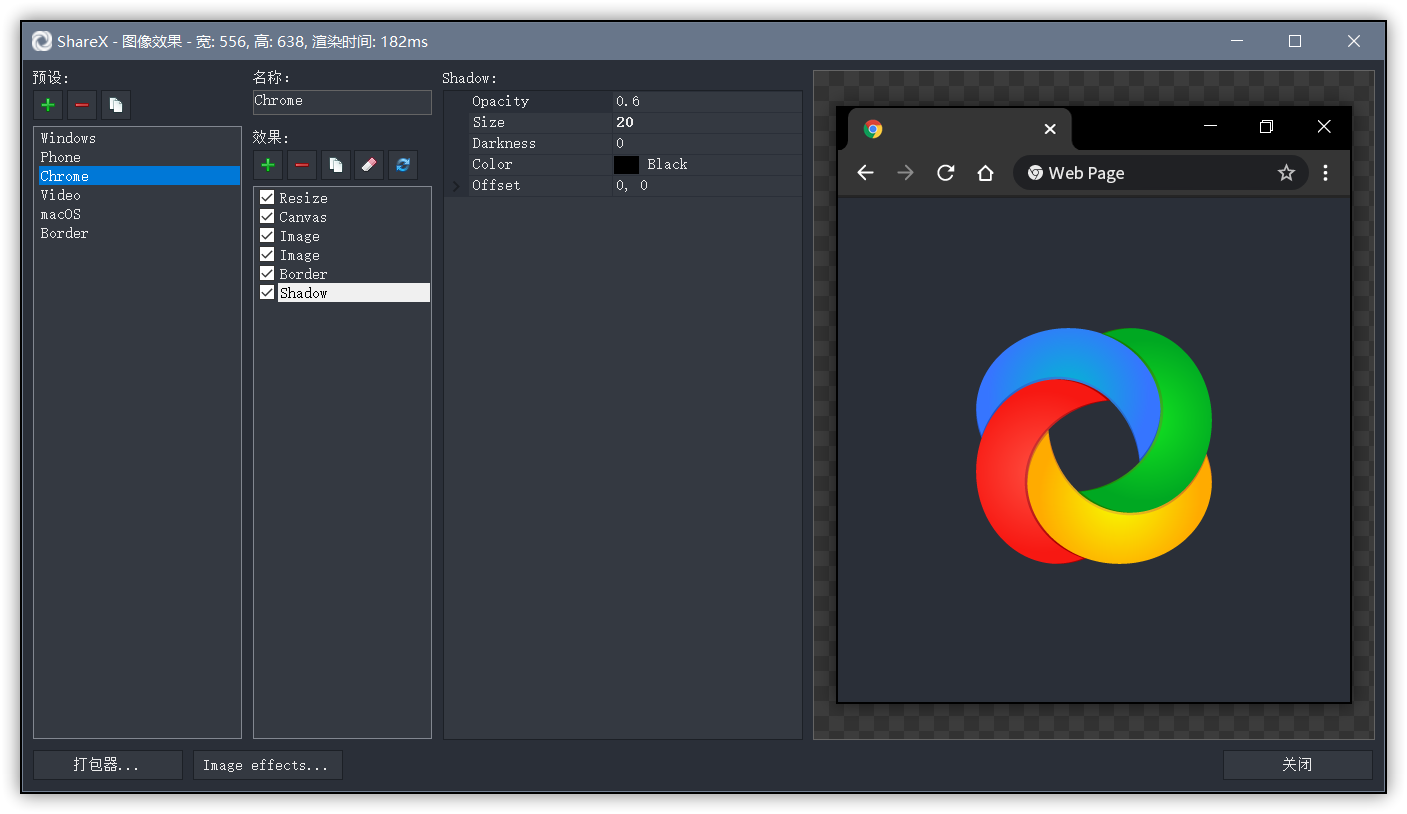The width and height of the screenshot is (1407, 814).
Task: Remove the selected preset with red minus
Action: coord(82,105)
